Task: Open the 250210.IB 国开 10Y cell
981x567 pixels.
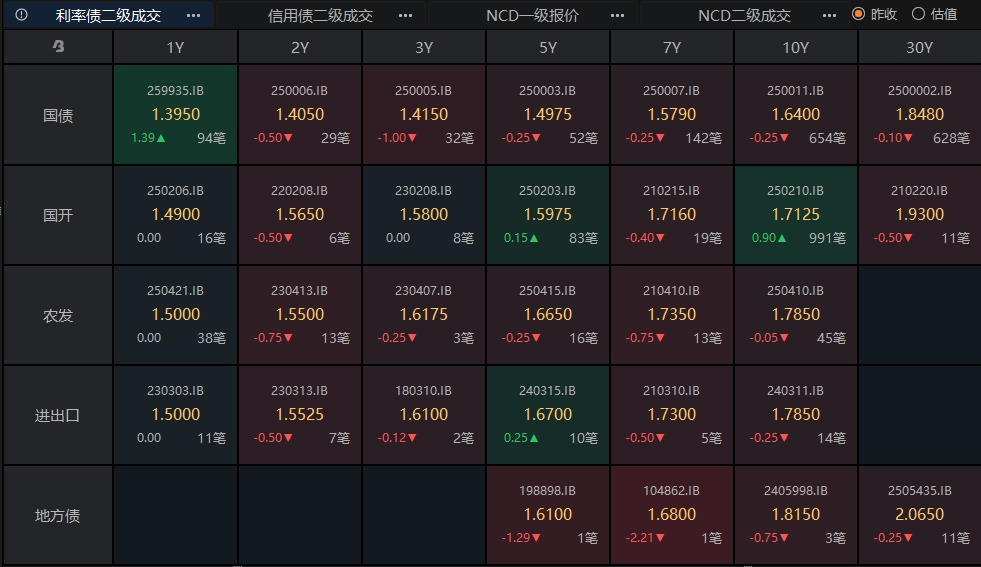Action: [x=796, y=215]
